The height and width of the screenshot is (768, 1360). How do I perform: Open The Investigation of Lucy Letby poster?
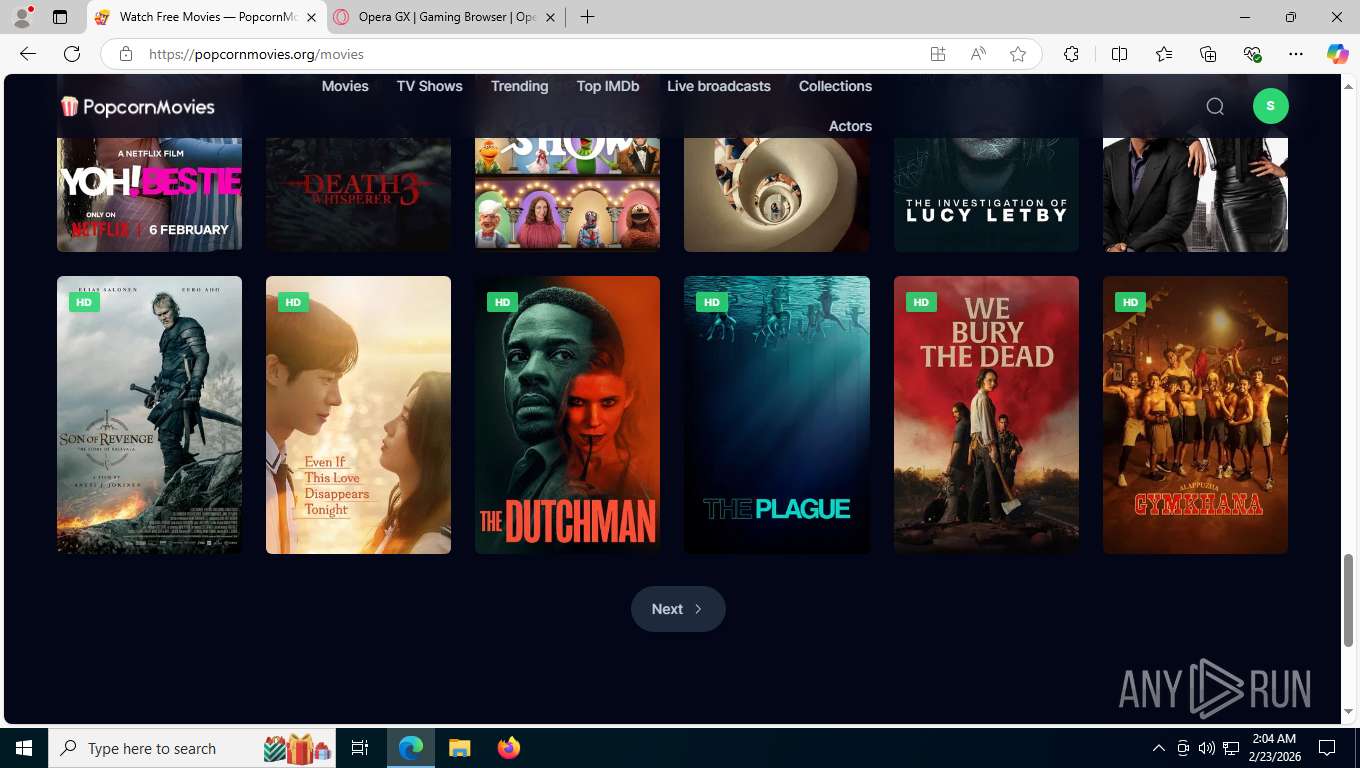click(986, 194)
